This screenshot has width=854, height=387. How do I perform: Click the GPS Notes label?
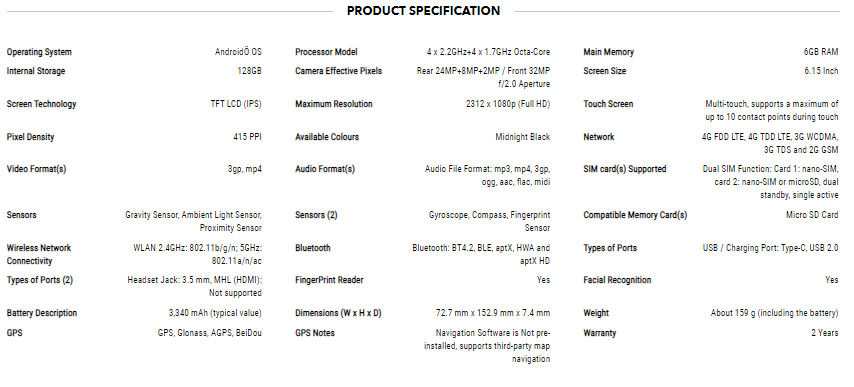click(315, 333)
